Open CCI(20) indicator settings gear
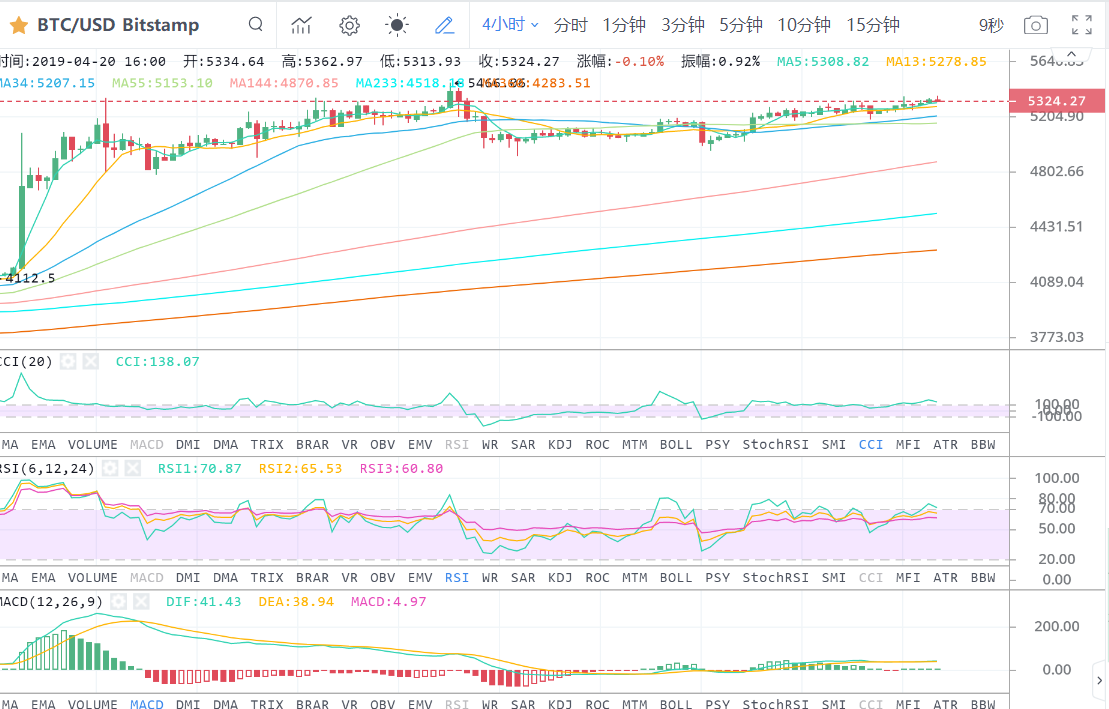Image resolution: width=1109 pixels, height=709 pixels. [x=68, y=361]
